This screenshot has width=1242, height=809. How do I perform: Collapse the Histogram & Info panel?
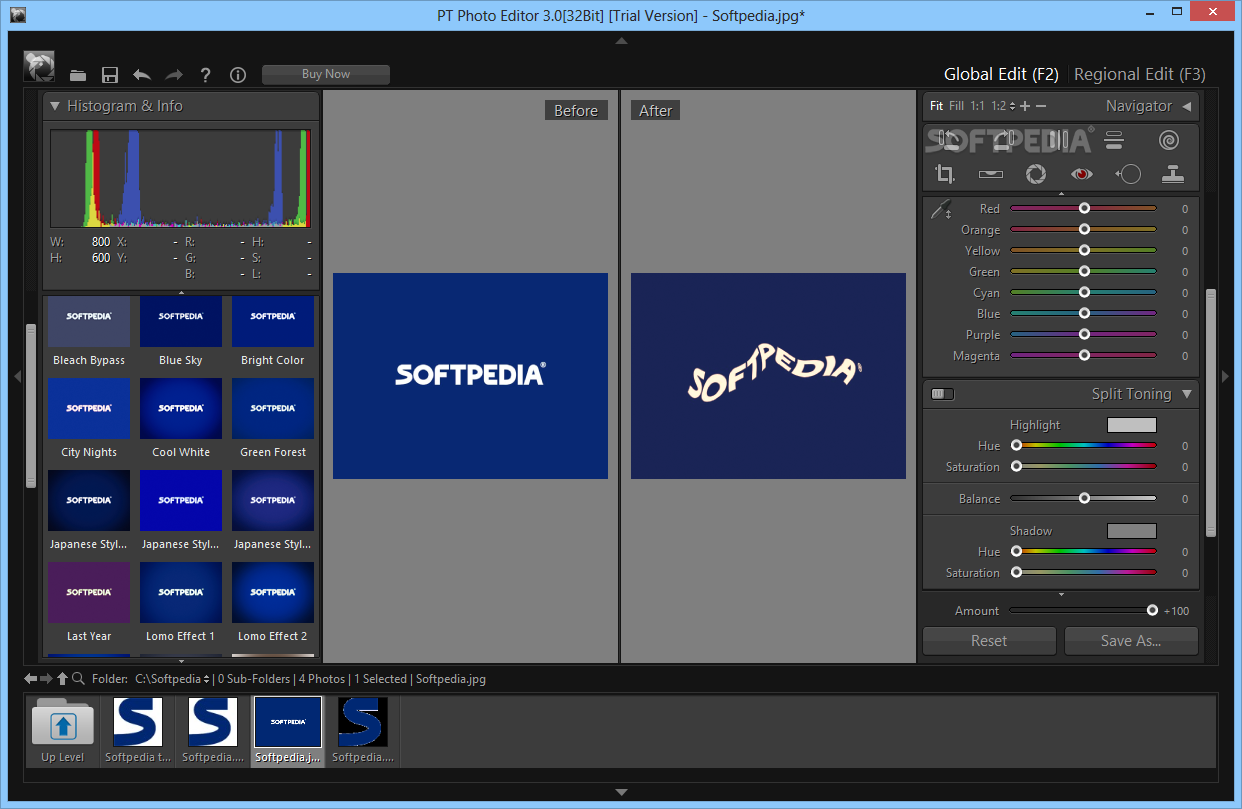pyautogui.click(x=55, y=106)
